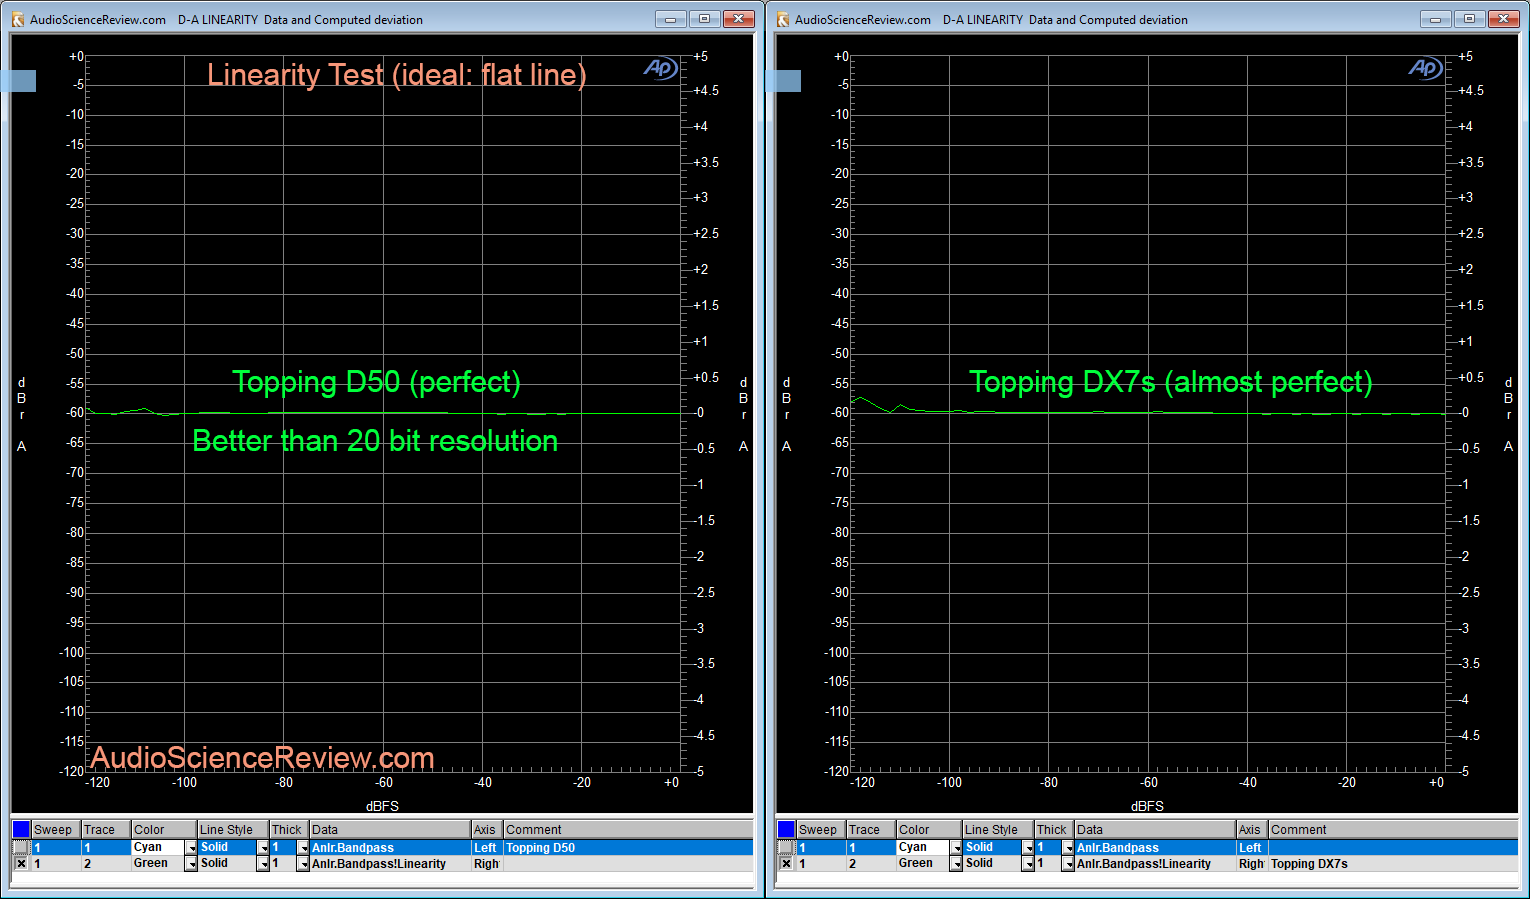Click the Color column header in left window
Screen dimensions: 1530x899
[x=164, y=829]
